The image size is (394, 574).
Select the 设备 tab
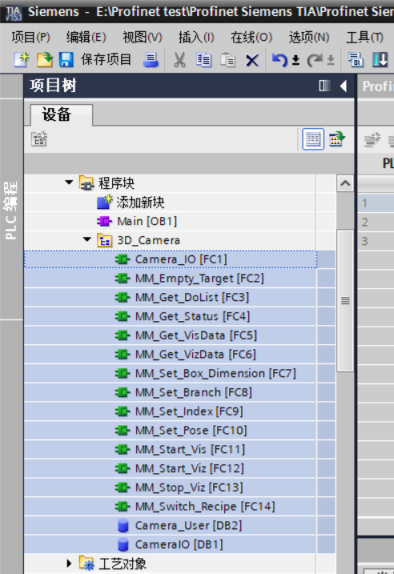(x=61, y=115)
